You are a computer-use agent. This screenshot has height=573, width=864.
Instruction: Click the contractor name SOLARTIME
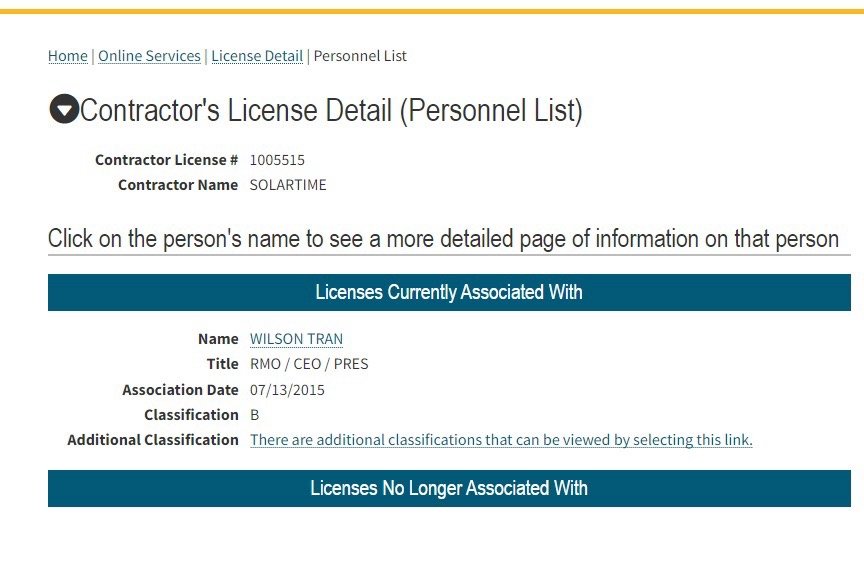tap(288, 185)
